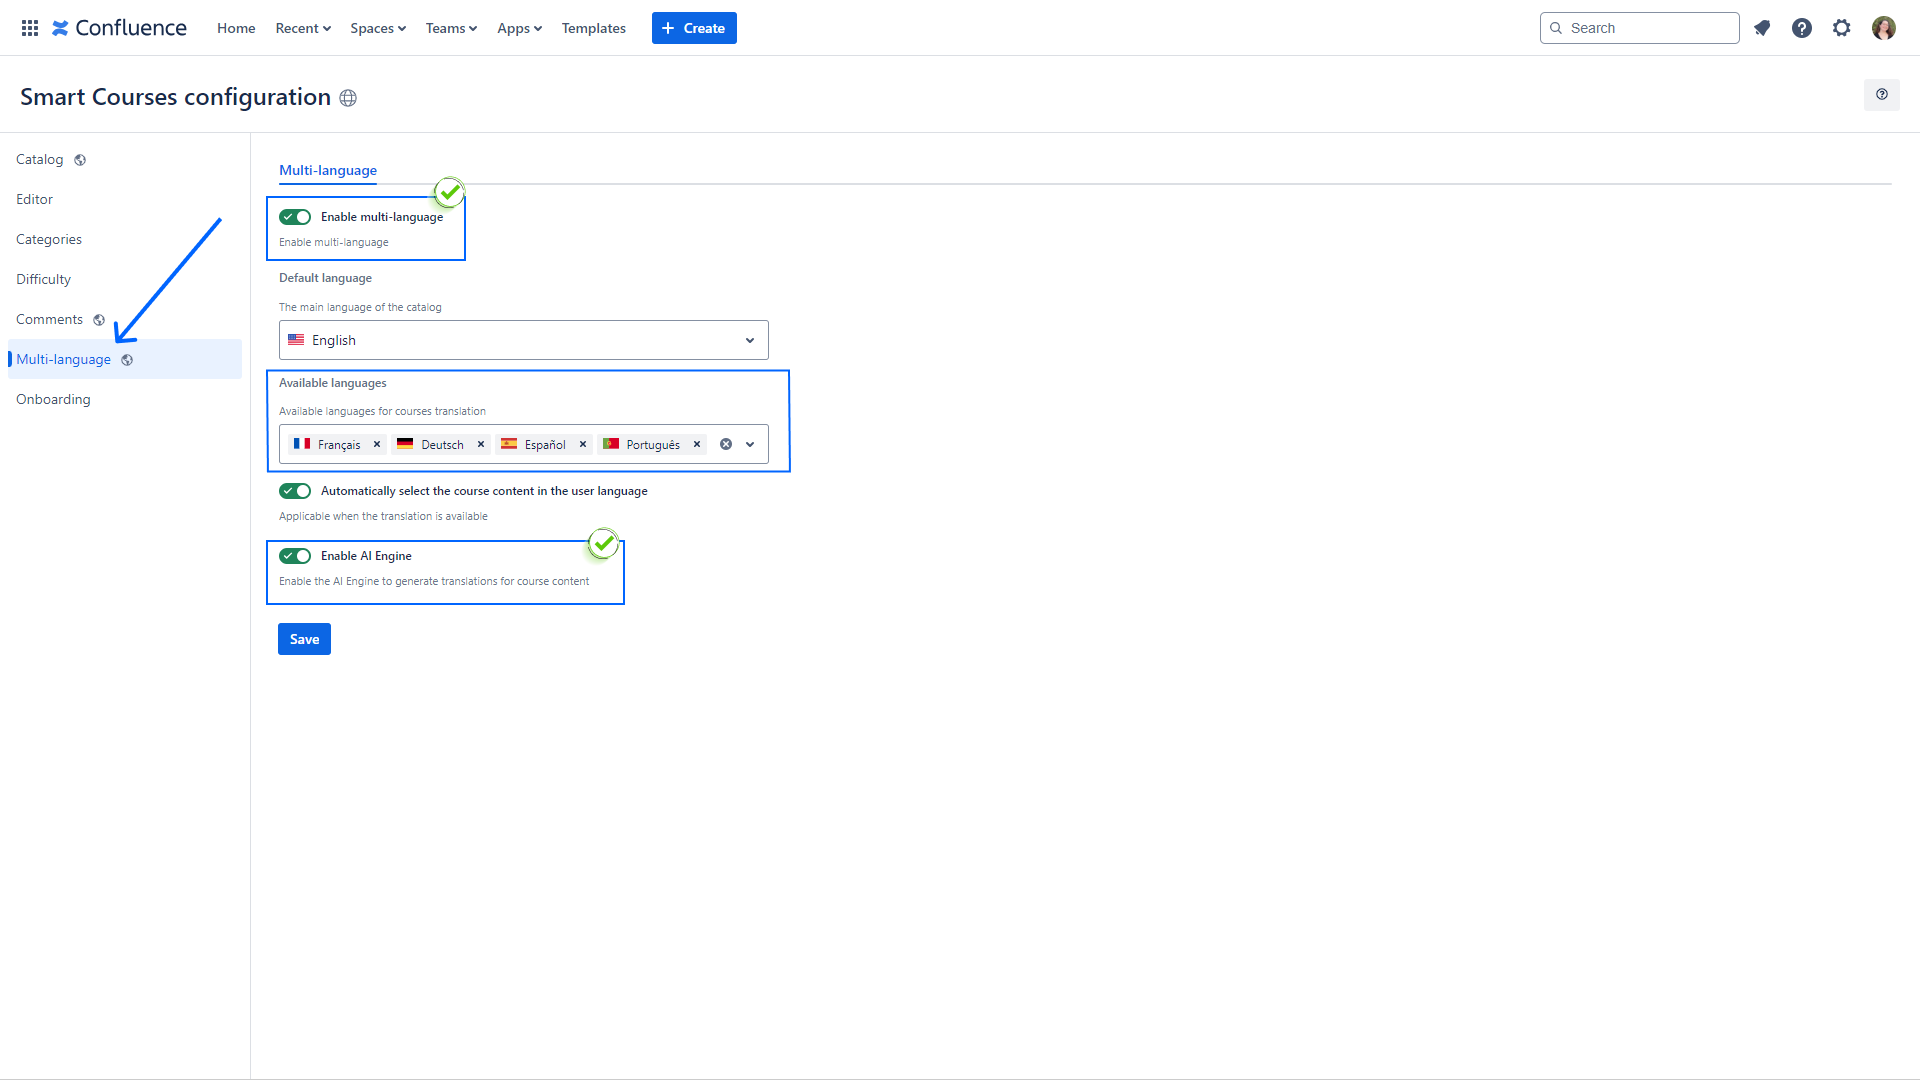Click the Save button
The width and height of the screenshot is (1920, 1080).
click(x=304, y=639)
